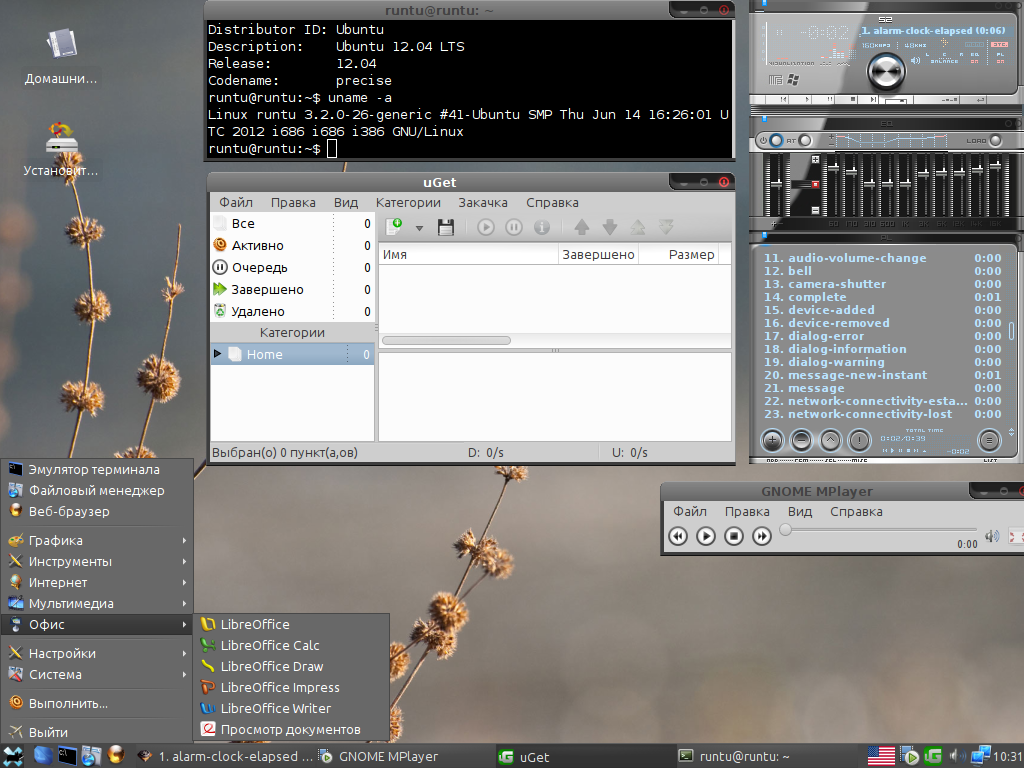Viewport: 1024px width, 768px height.
Task: Open the Интернет submenu
Action: [97, 582]
